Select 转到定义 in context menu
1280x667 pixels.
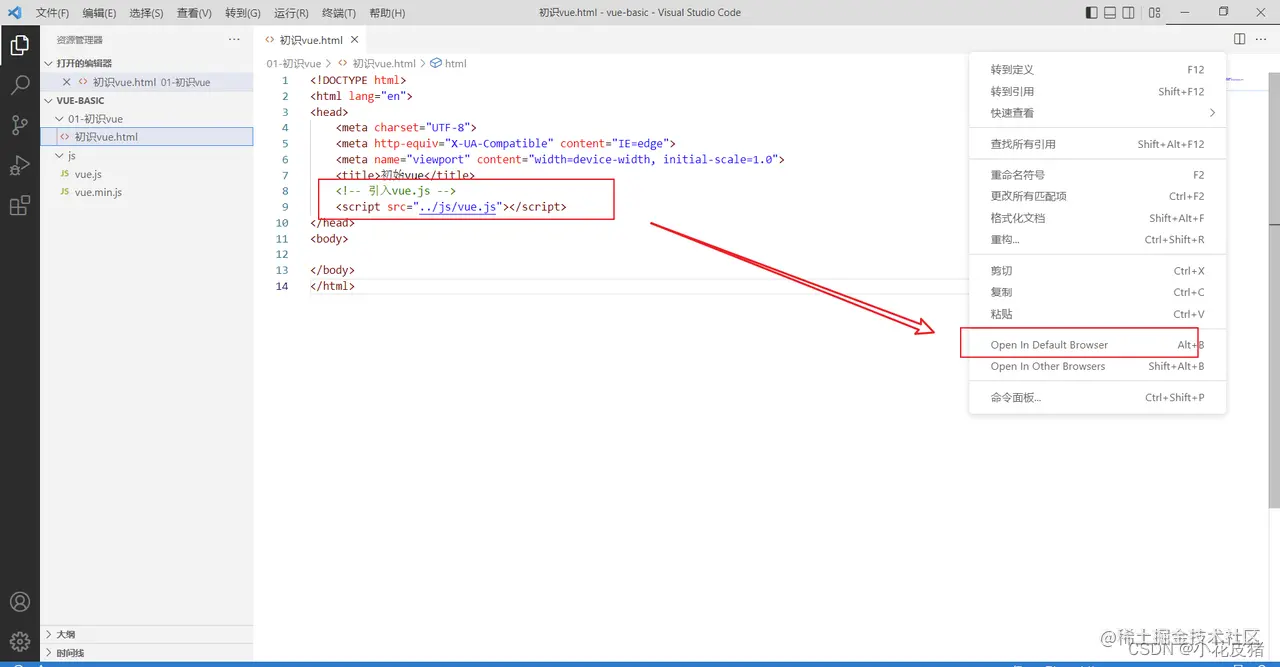[x=1097, y=70]
